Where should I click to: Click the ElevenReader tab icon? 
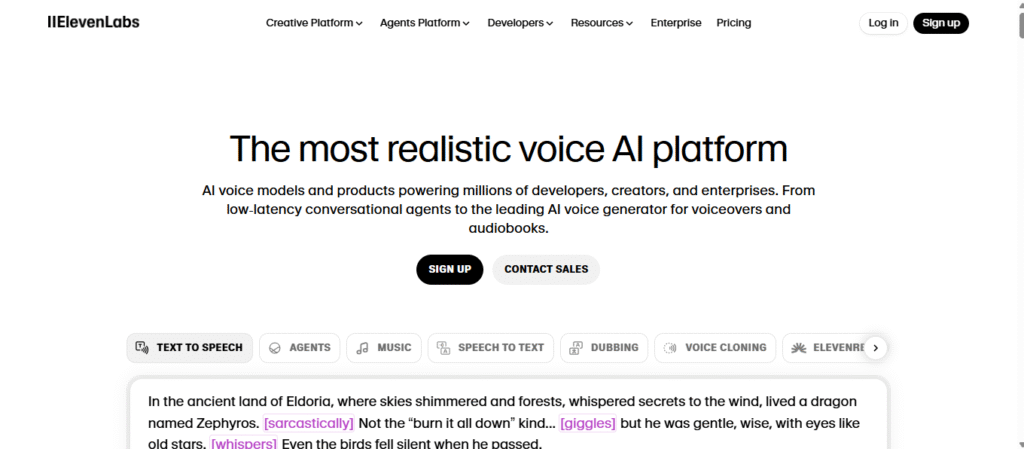798,348
